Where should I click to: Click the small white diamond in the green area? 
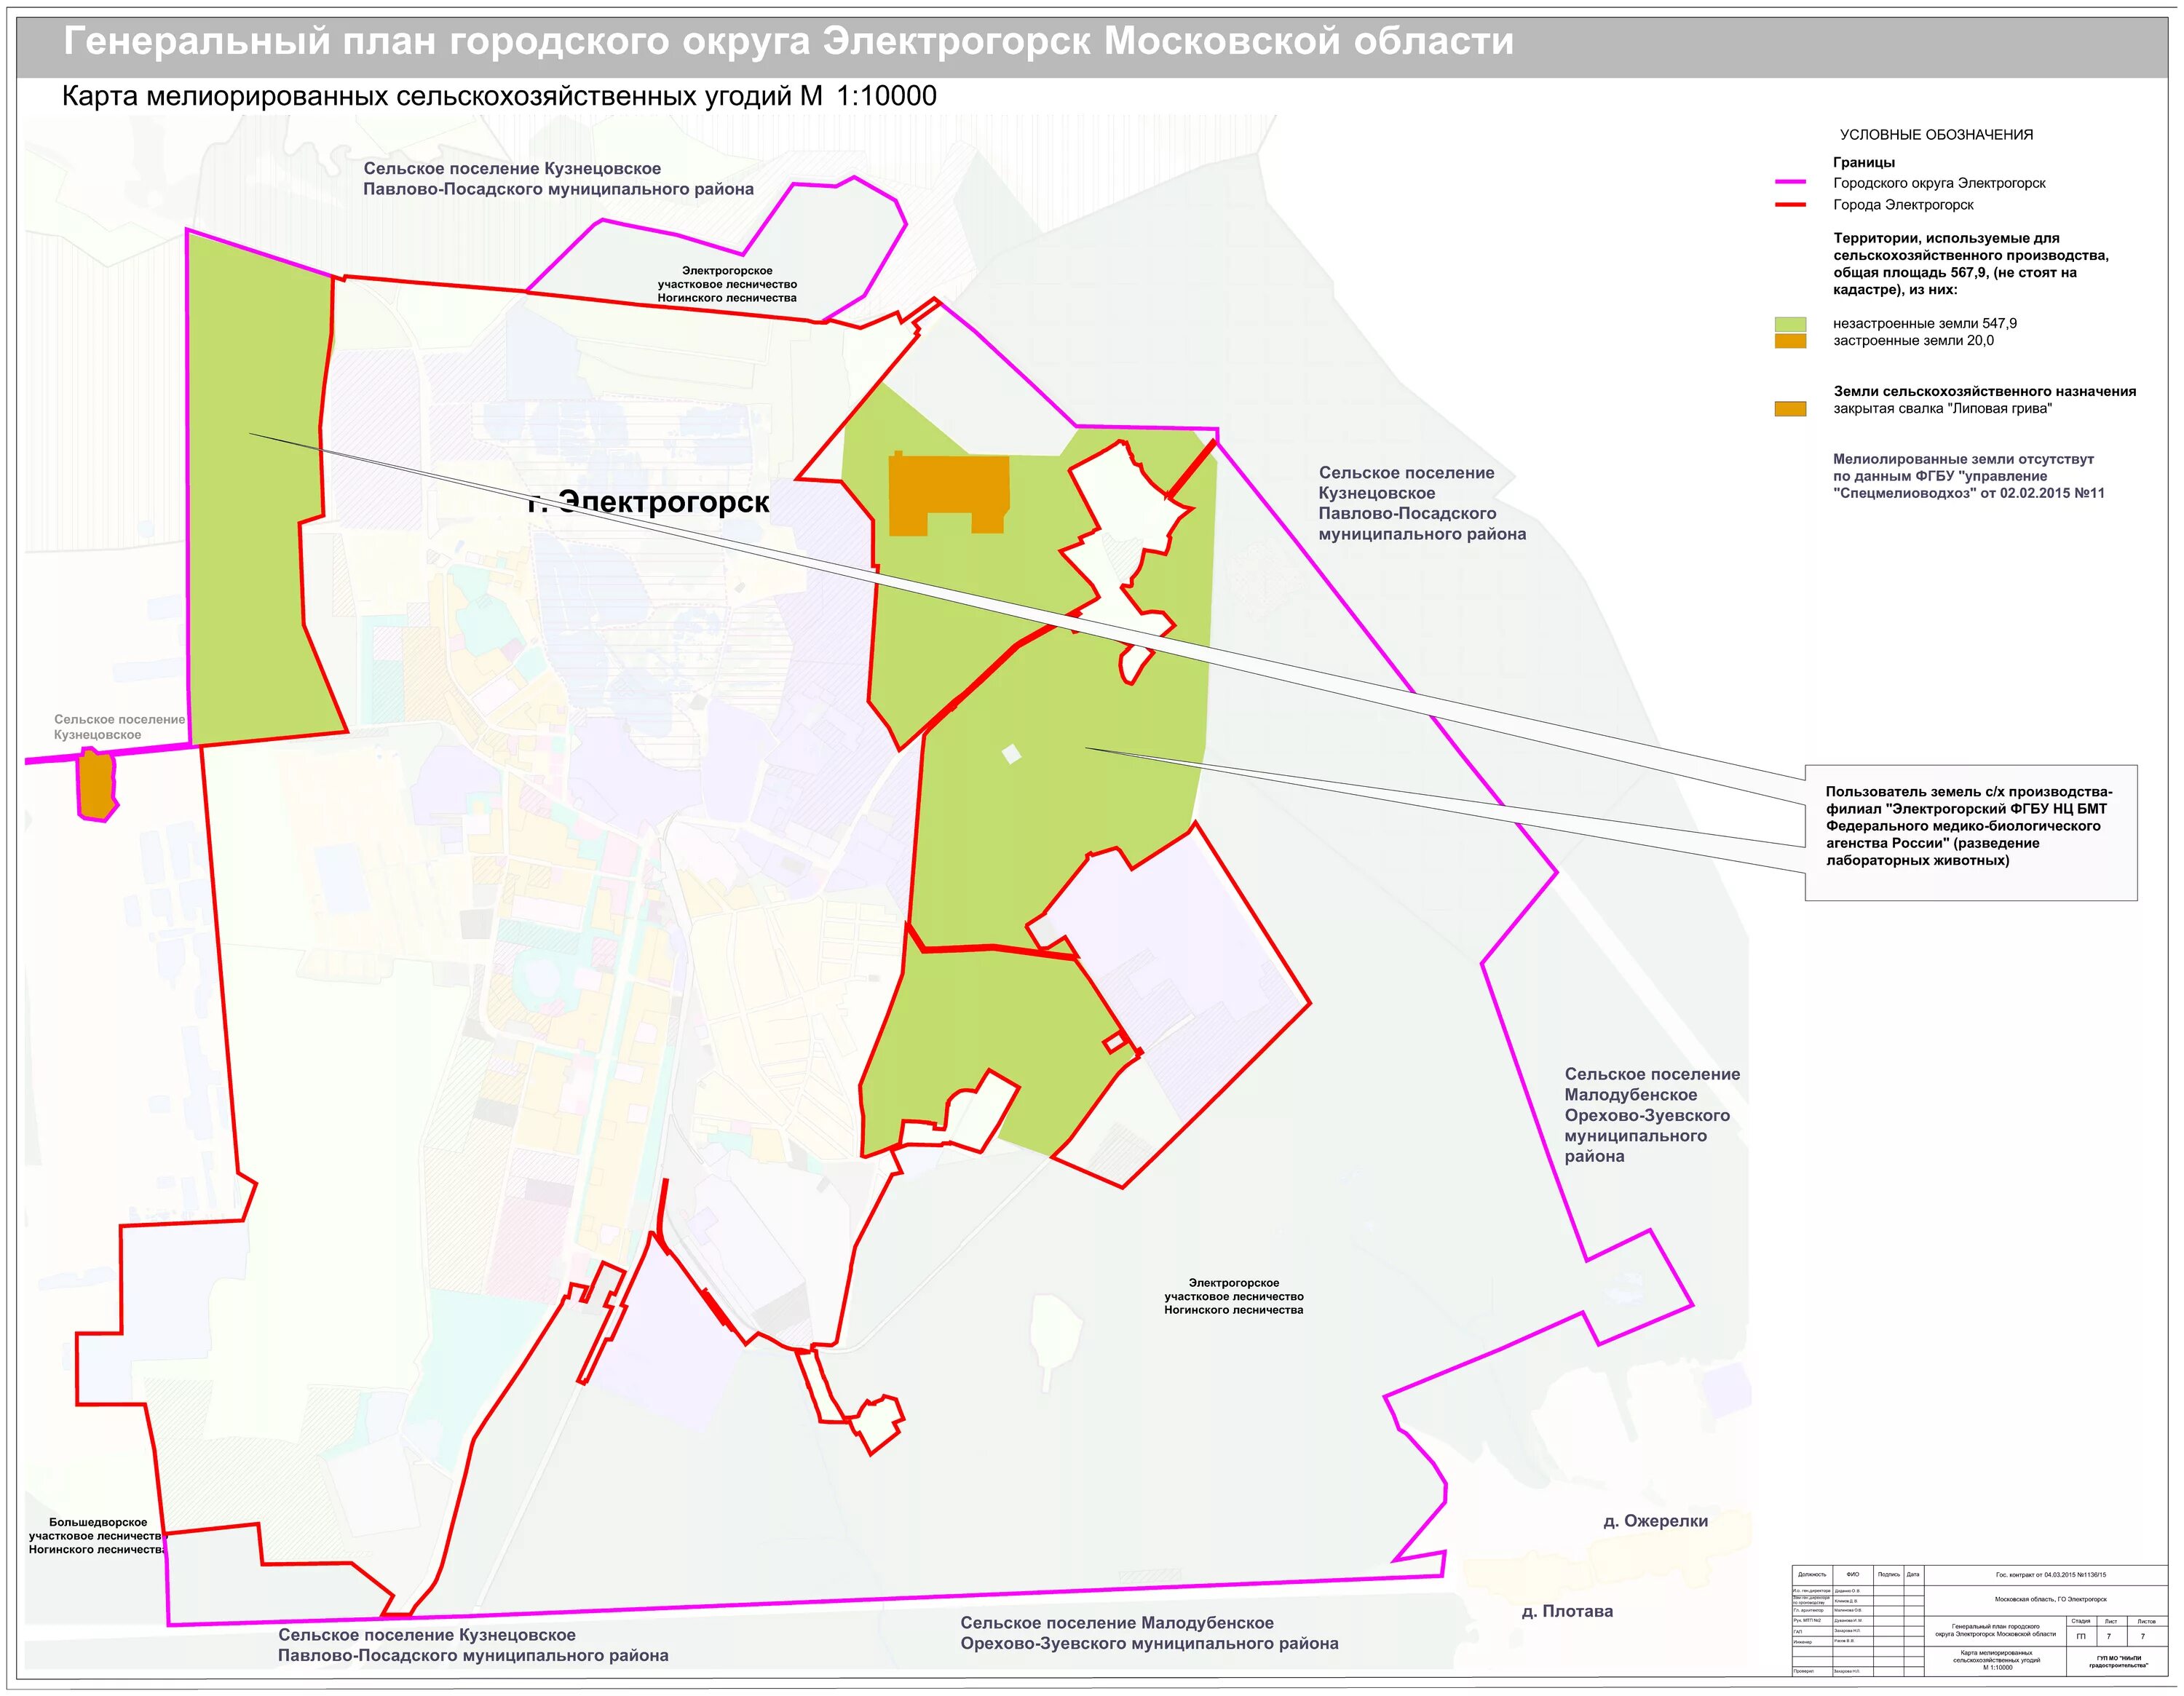coord(1012,753)
